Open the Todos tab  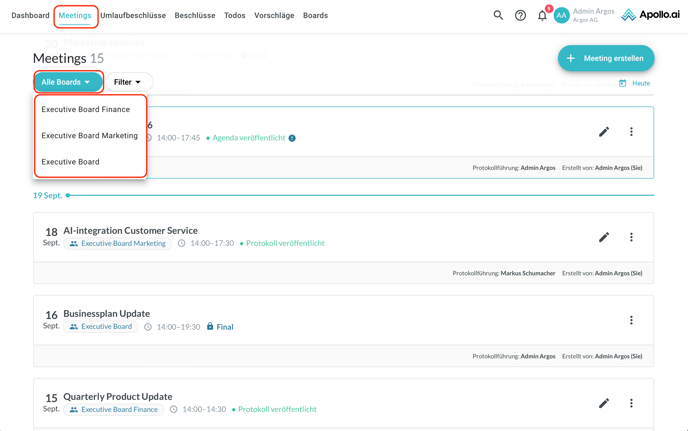pyautogui.click(x=235, y=16)
